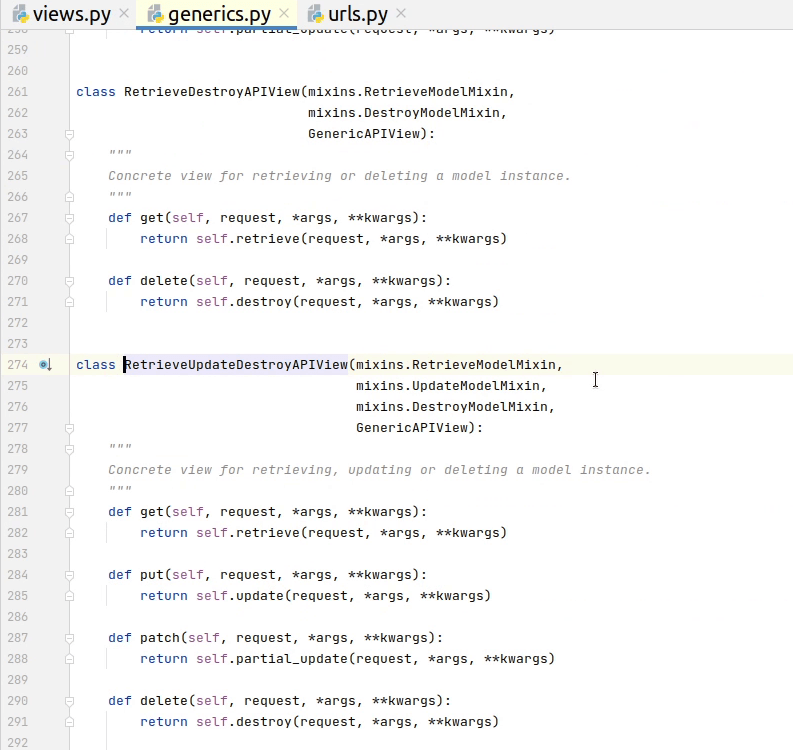
Task: Click the RetrieveUpdateDestroyAPIView class name
Action: click(x=235, y=365)
